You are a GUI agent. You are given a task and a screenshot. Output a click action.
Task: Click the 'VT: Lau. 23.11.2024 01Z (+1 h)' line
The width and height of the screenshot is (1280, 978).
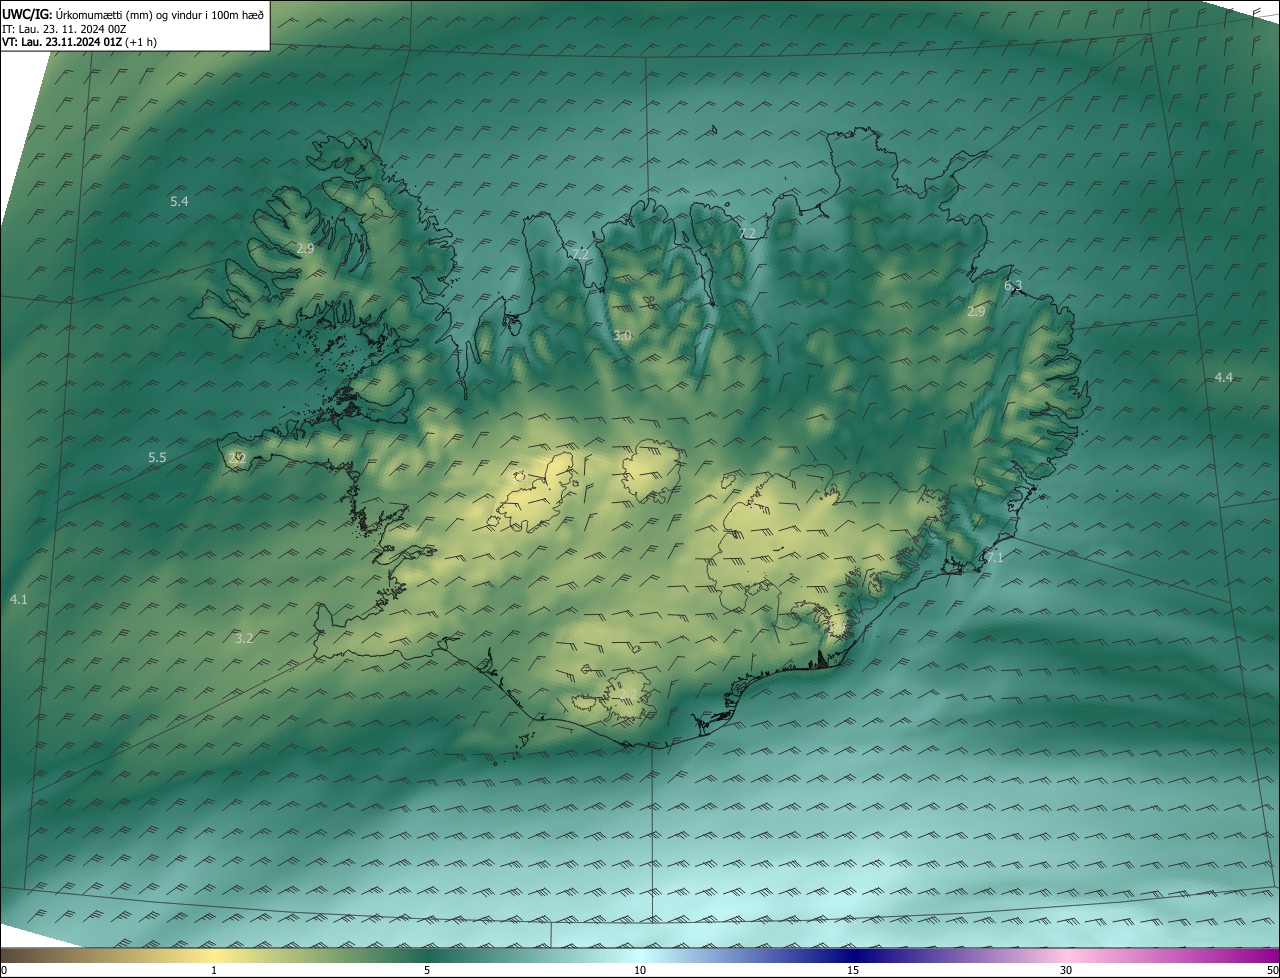(x=79, y=42)
